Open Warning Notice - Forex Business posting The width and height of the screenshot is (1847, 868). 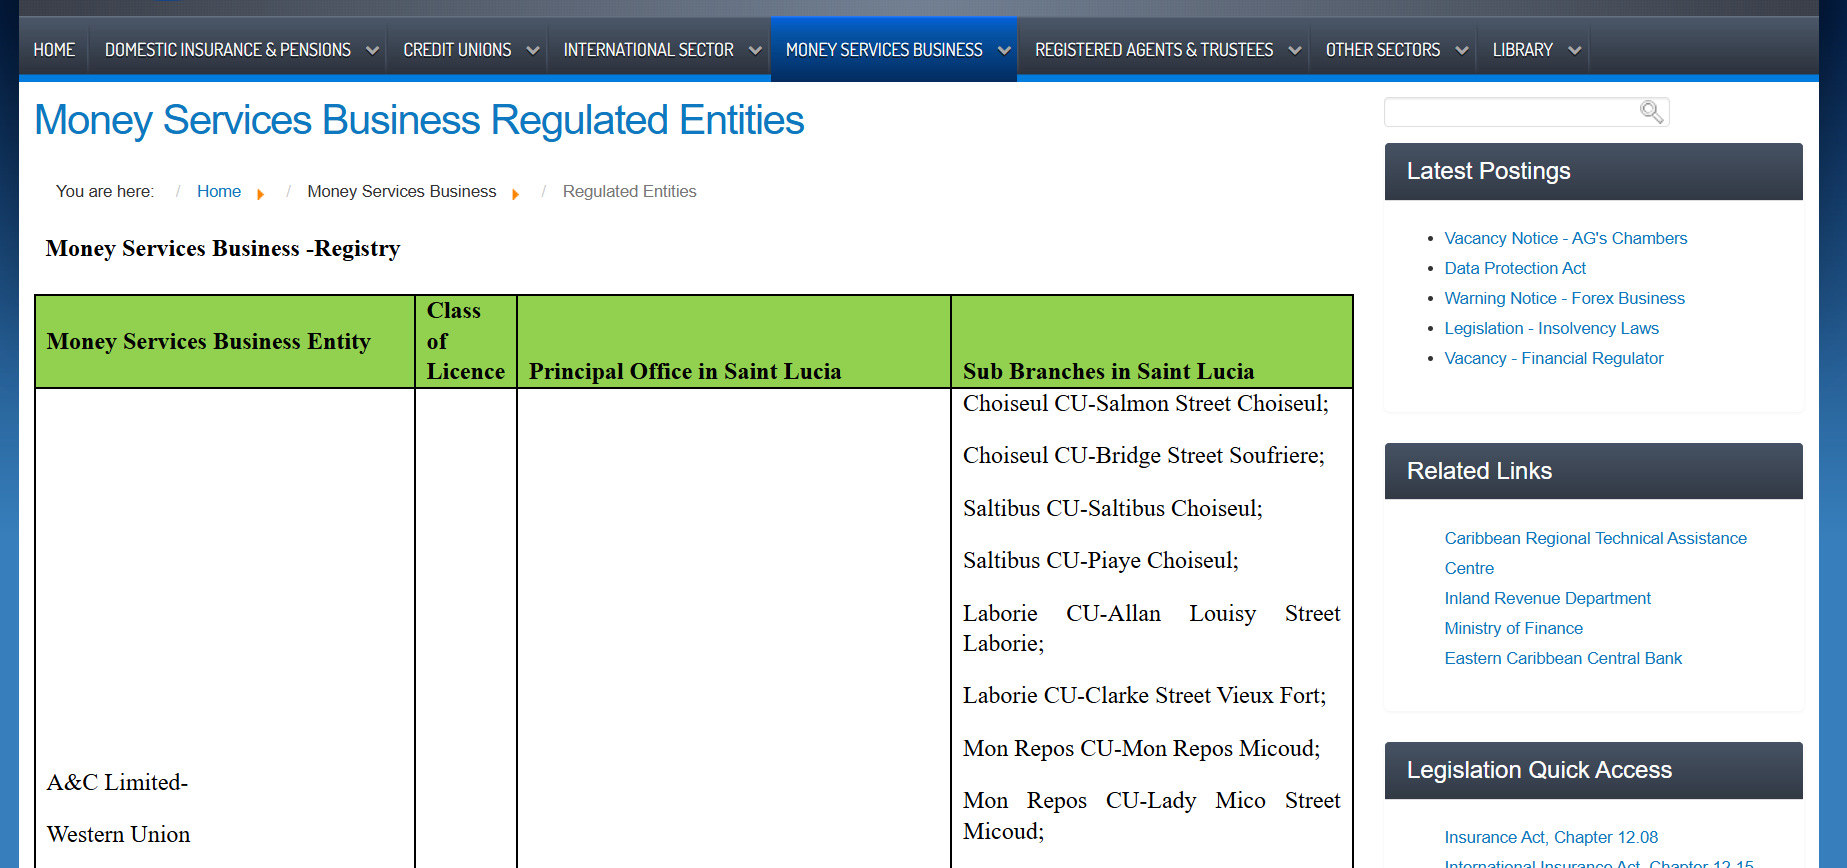(1564, 298)
